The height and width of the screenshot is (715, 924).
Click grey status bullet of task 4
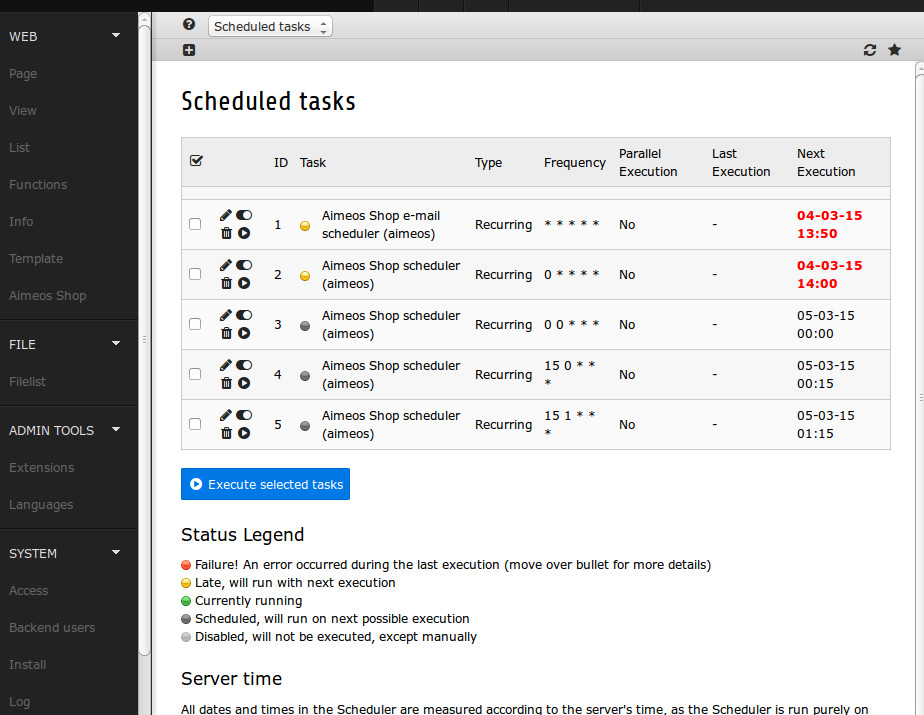point(305,376)
